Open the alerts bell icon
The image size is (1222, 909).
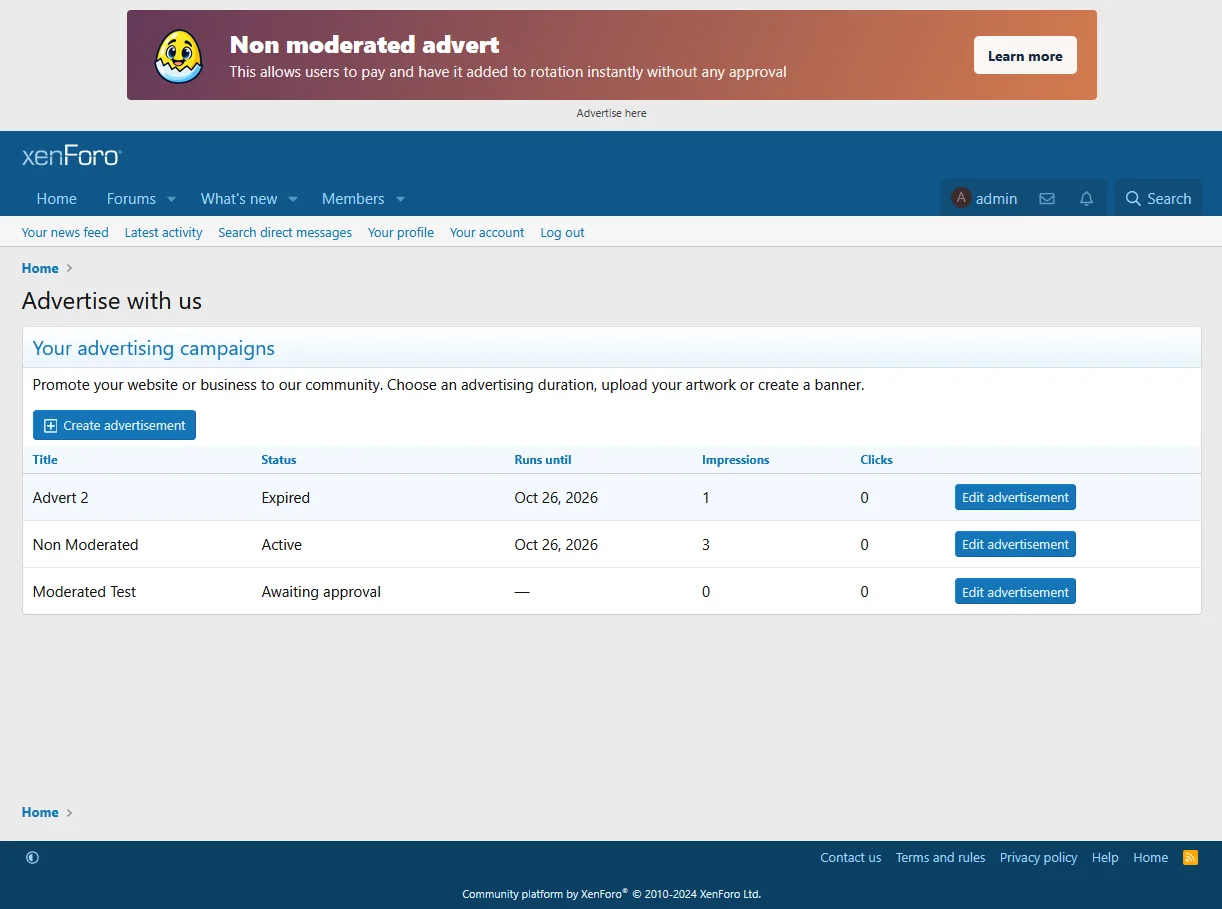pos(1086,199)
